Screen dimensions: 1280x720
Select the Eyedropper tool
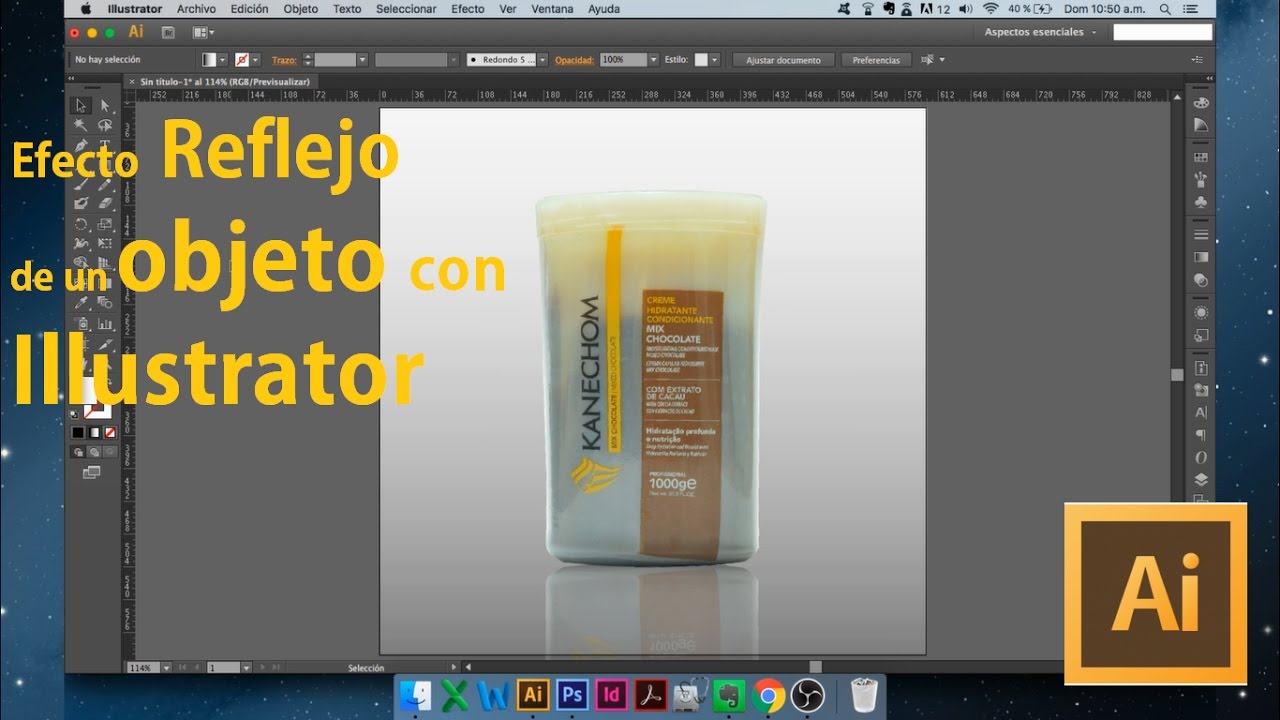tap(82, 302)
